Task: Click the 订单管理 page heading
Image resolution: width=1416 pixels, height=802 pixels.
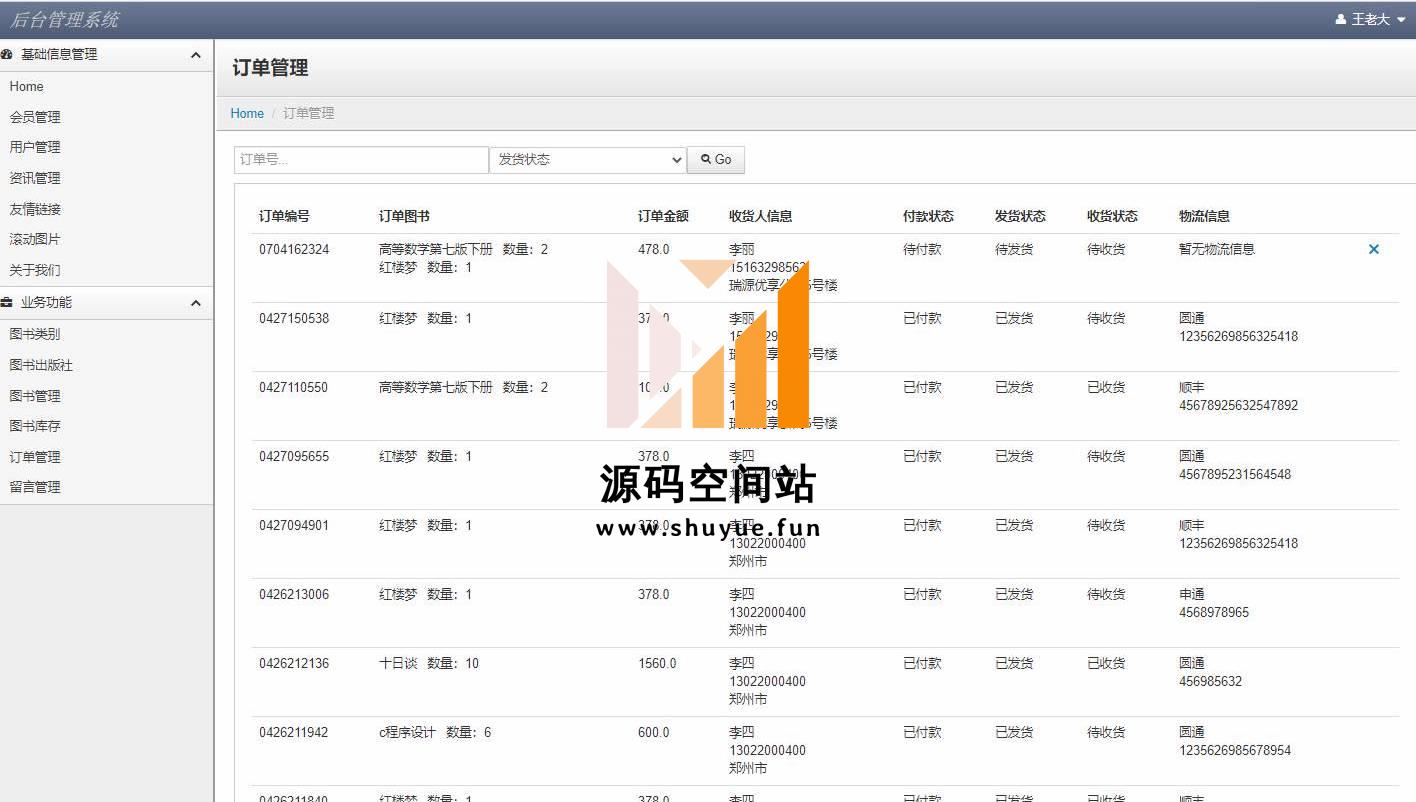Action: pos(270,68)
